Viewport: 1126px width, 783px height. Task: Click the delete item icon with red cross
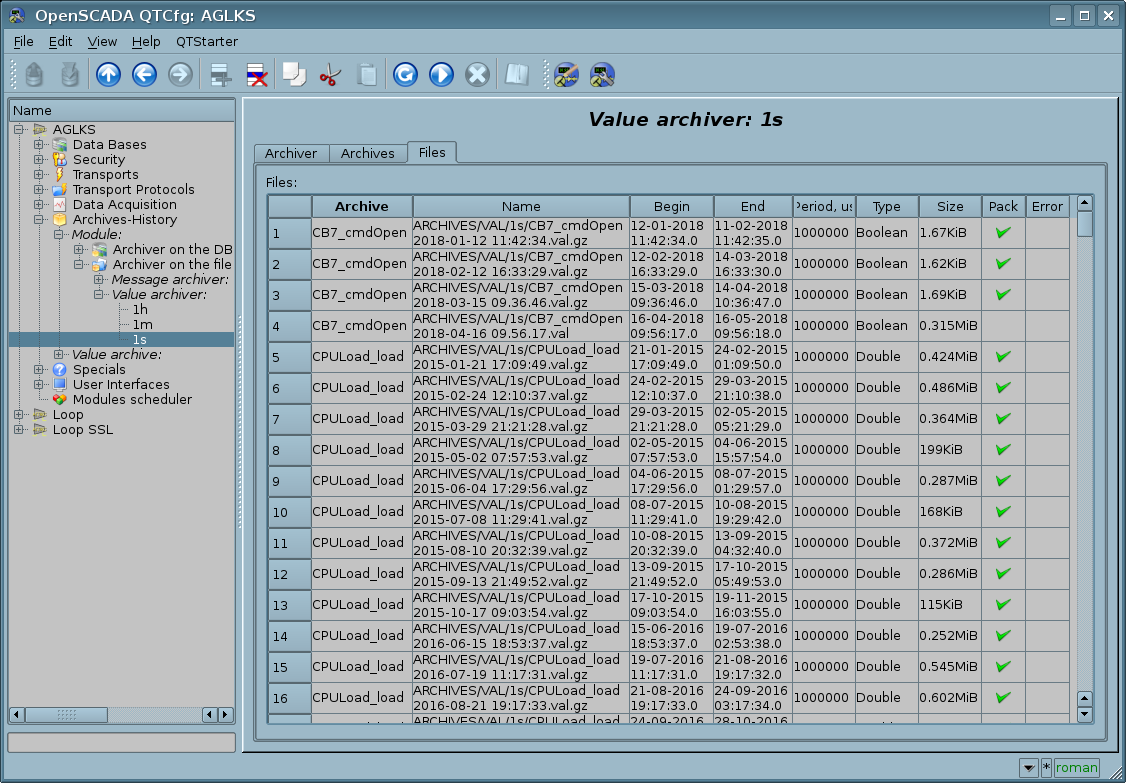point(256,75)
